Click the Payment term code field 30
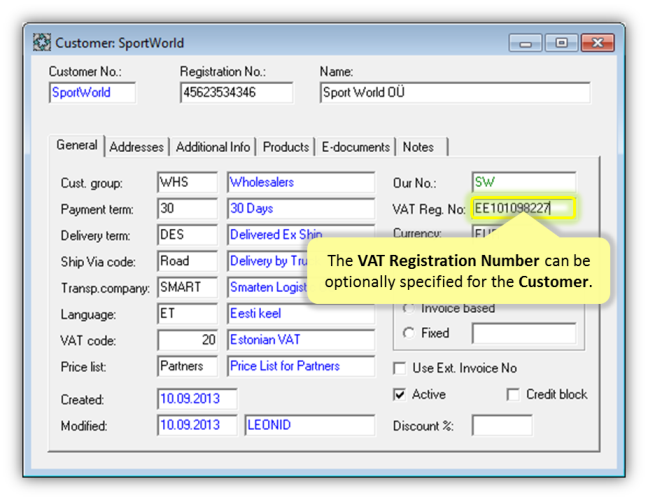This screenshot has height=500, width=648. pos(188,209)
